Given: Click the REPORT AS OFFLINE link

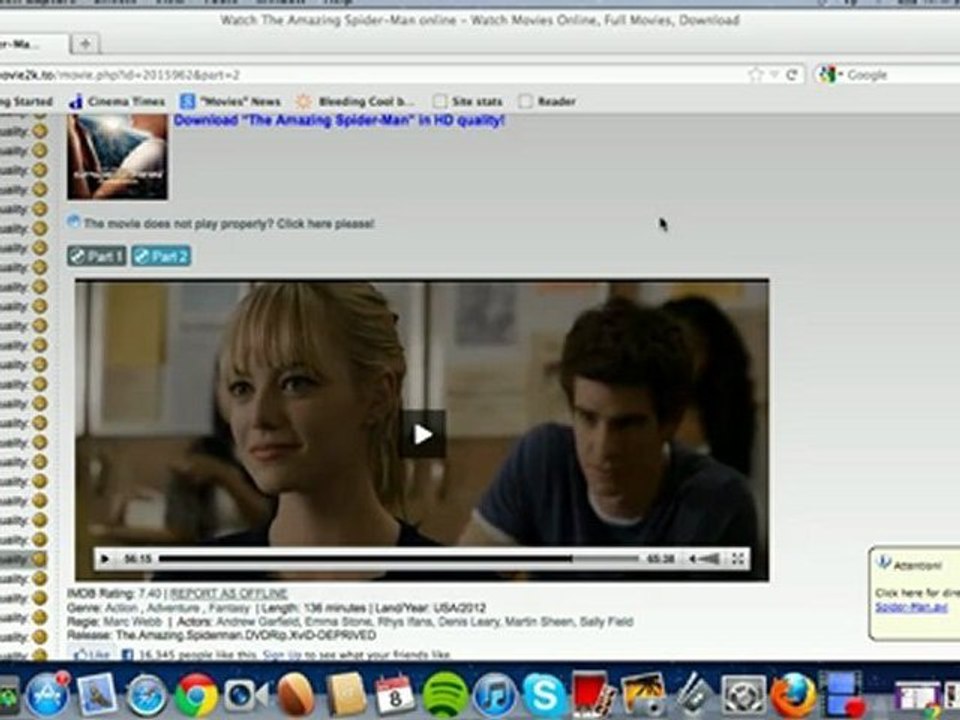Looking at the screenshot, I should click(228, 593).
